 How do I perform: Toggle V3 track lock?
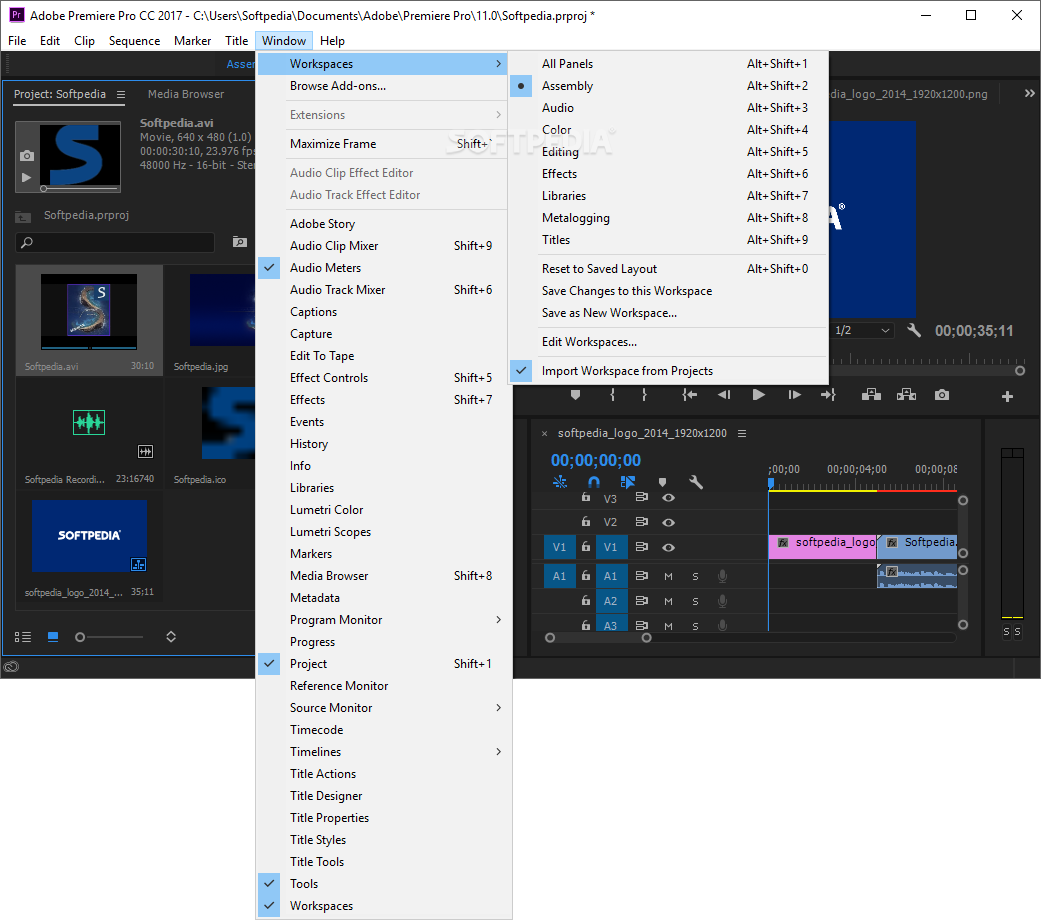586,497
